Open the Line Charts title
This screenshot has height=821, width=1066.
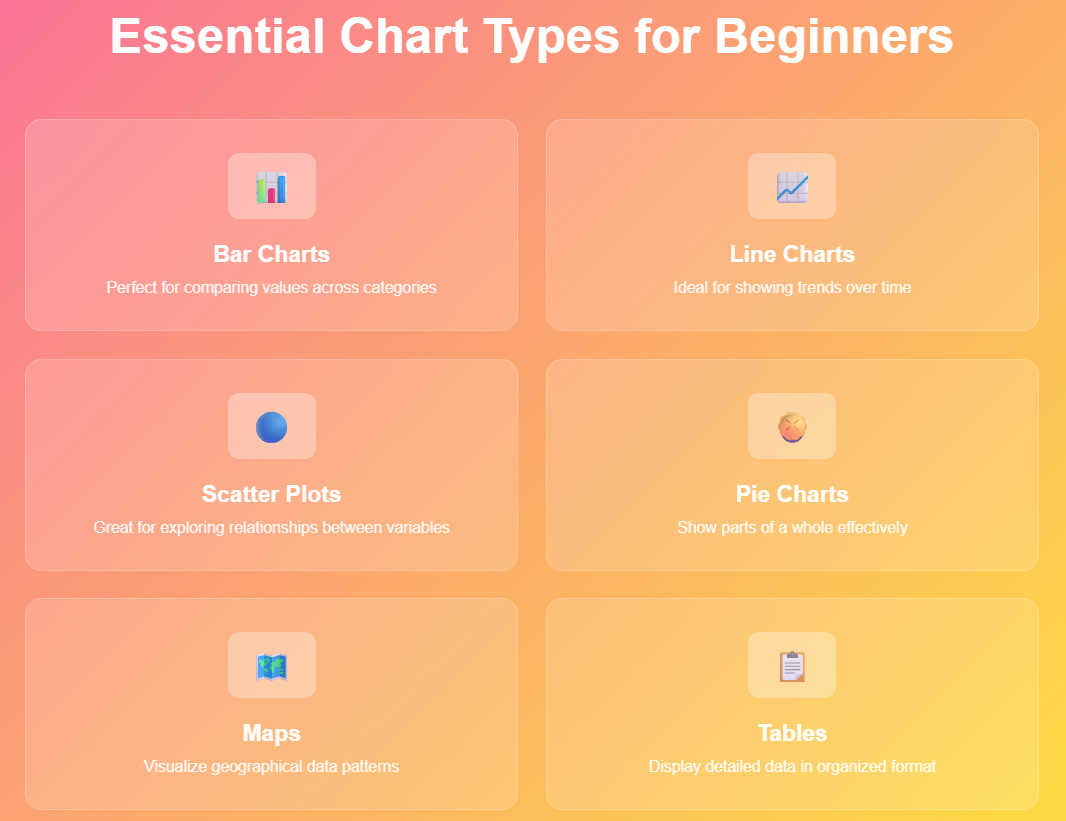coord(792,254)
